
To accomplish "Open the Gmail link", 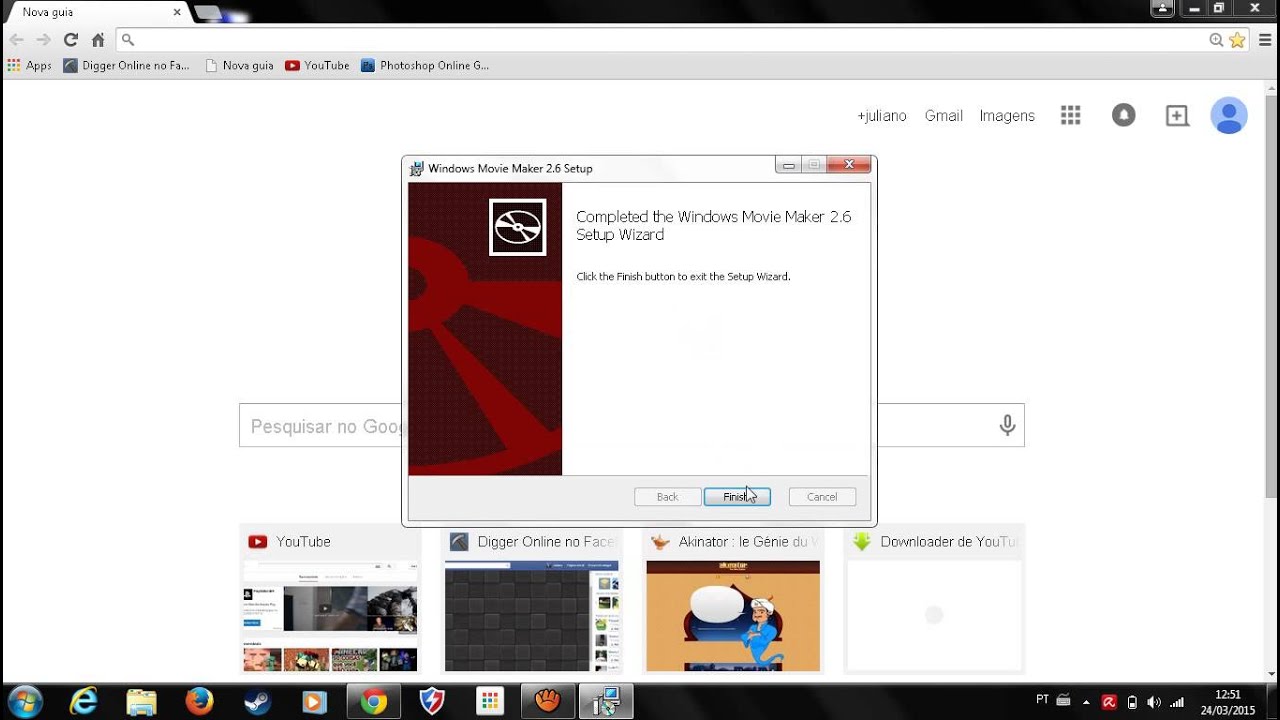I will click(943, 116).
